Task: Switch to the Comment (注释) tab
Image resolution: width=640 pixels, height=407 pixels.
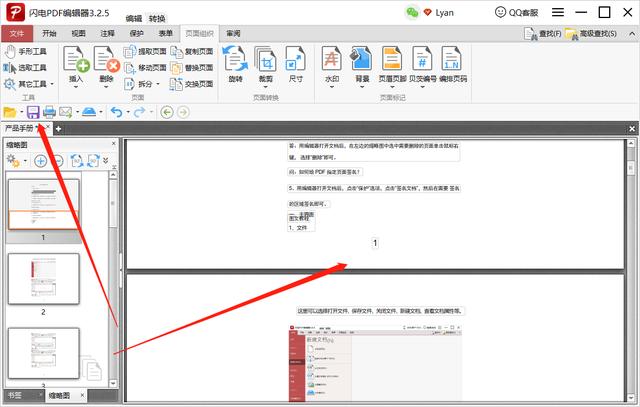Action: (107, 33)
